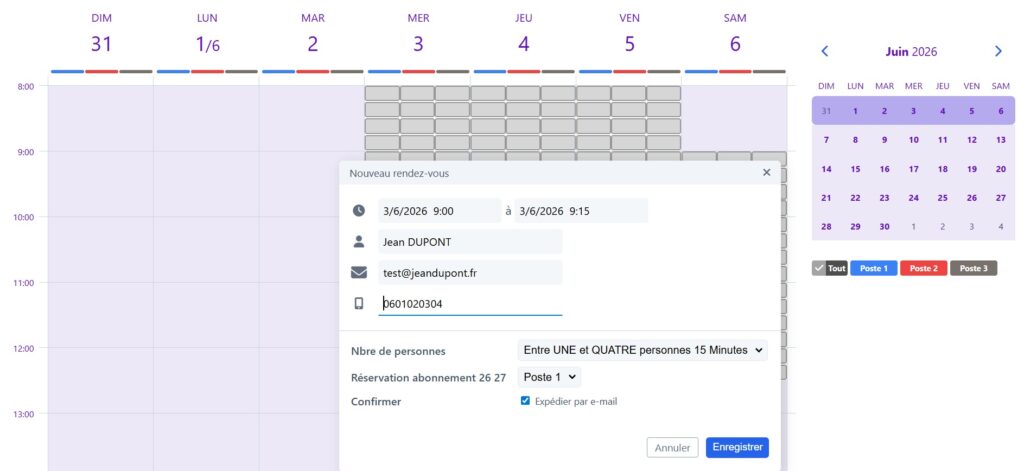Save appointment with Enregistrer button
1024x471 pixels.
(x=737, y=447)
